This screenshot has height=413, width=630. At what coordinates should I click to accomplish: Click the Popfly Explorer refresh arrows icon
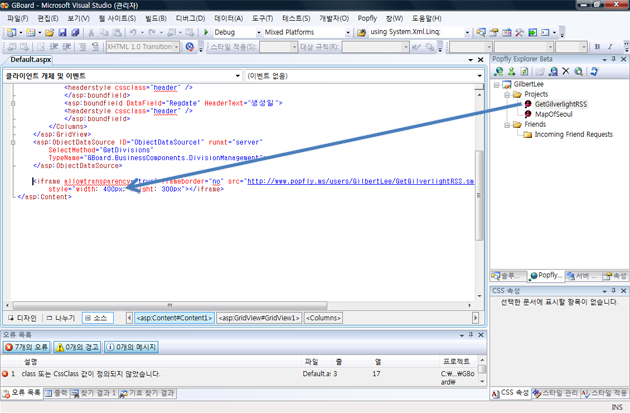(x=594, y=72)
